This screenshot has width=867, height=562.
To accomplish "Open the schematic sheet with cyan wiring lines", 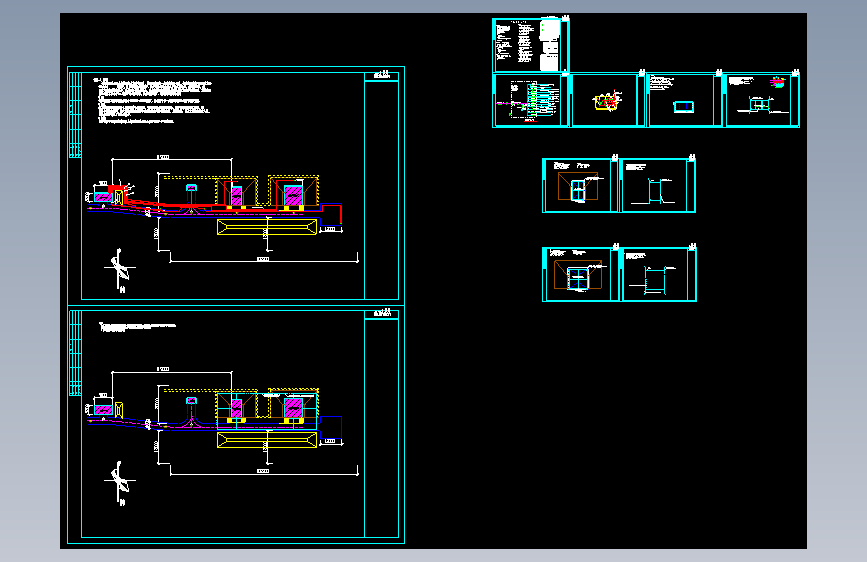I will tap(531, 100).
